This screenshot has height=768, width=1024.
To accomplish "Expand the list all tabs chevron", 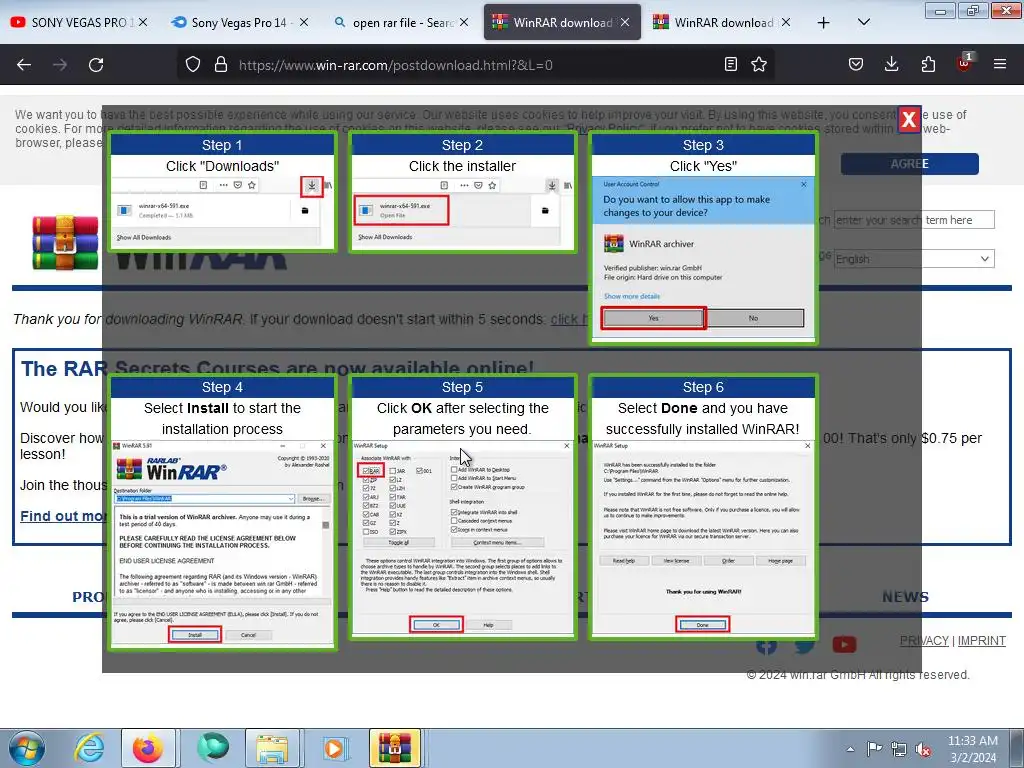I will tap(863, 22).
